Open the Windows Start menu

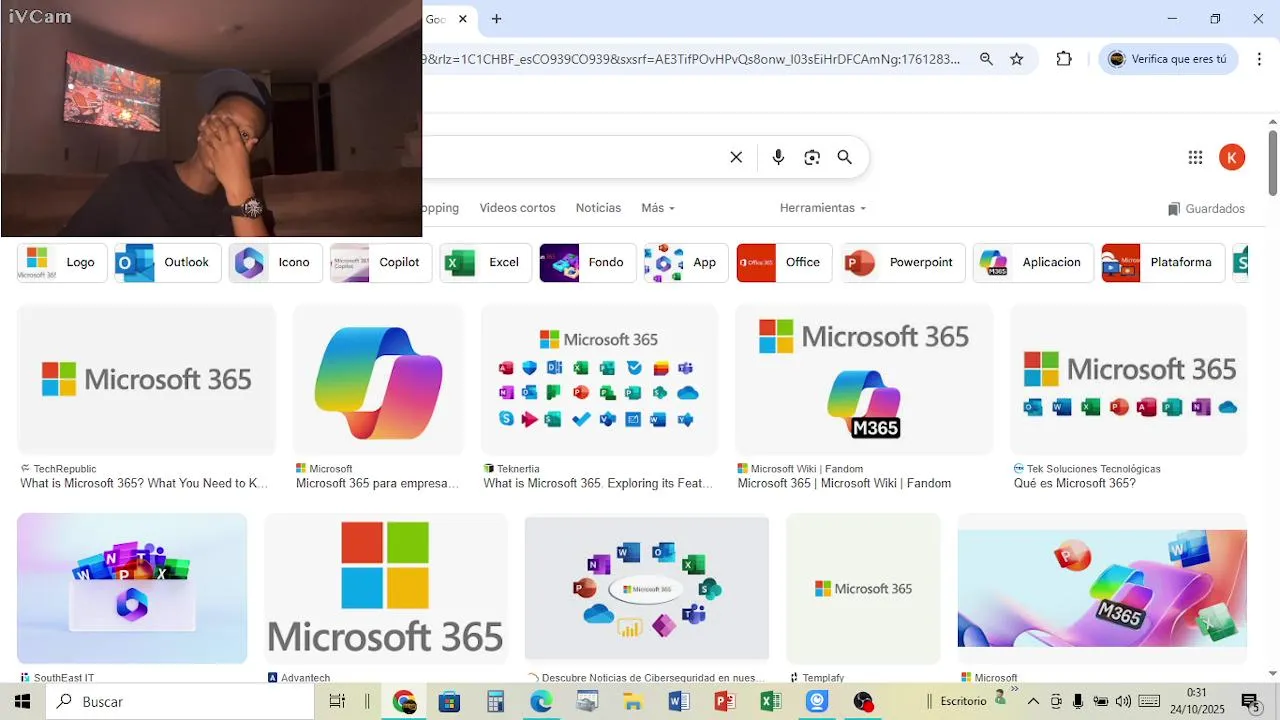coord(23,702)
